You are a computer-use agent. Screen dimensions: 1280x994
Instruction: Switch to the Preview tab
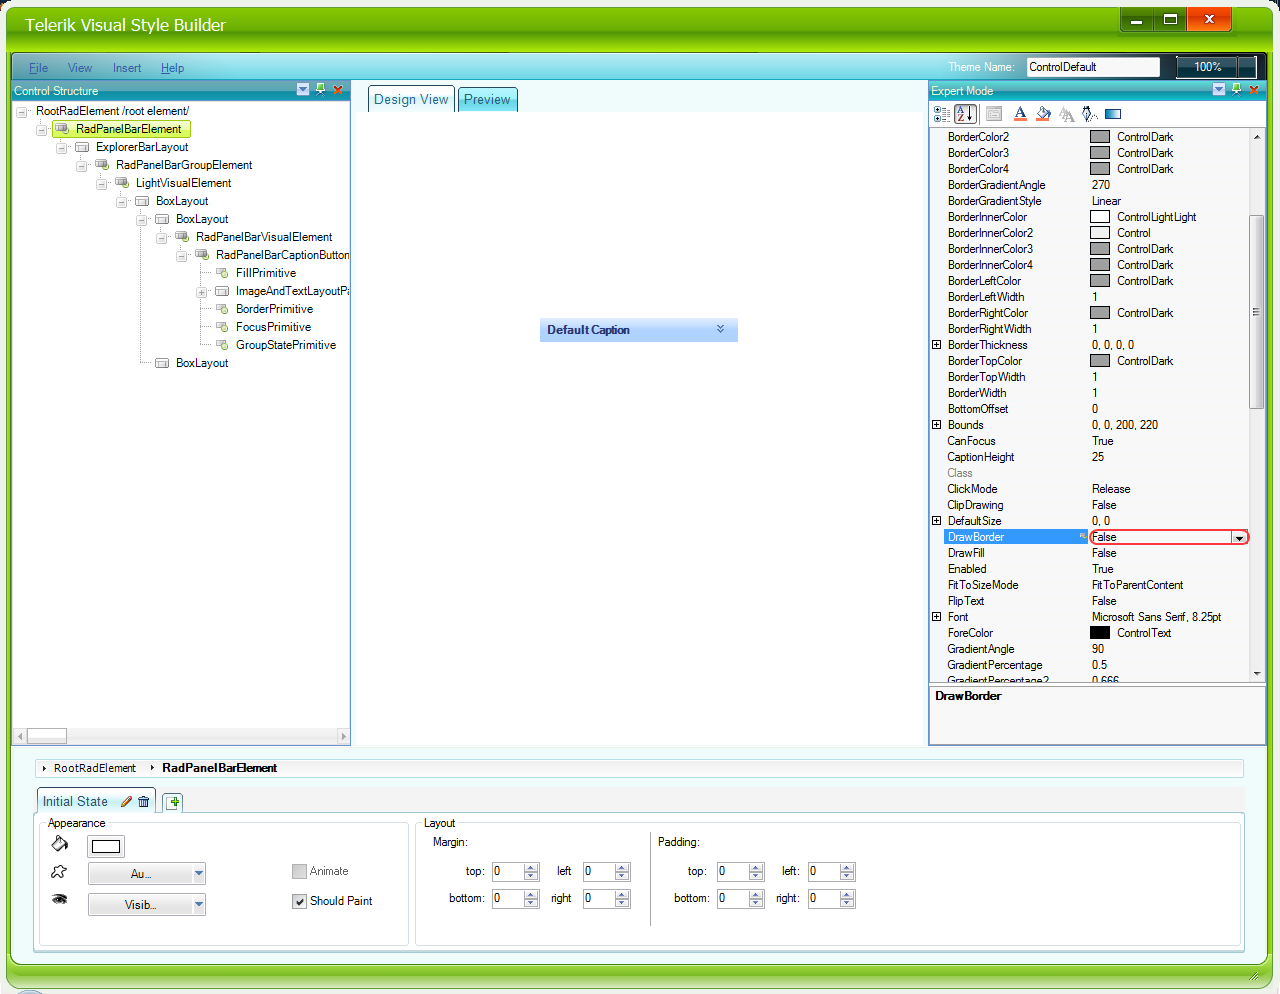487,99
